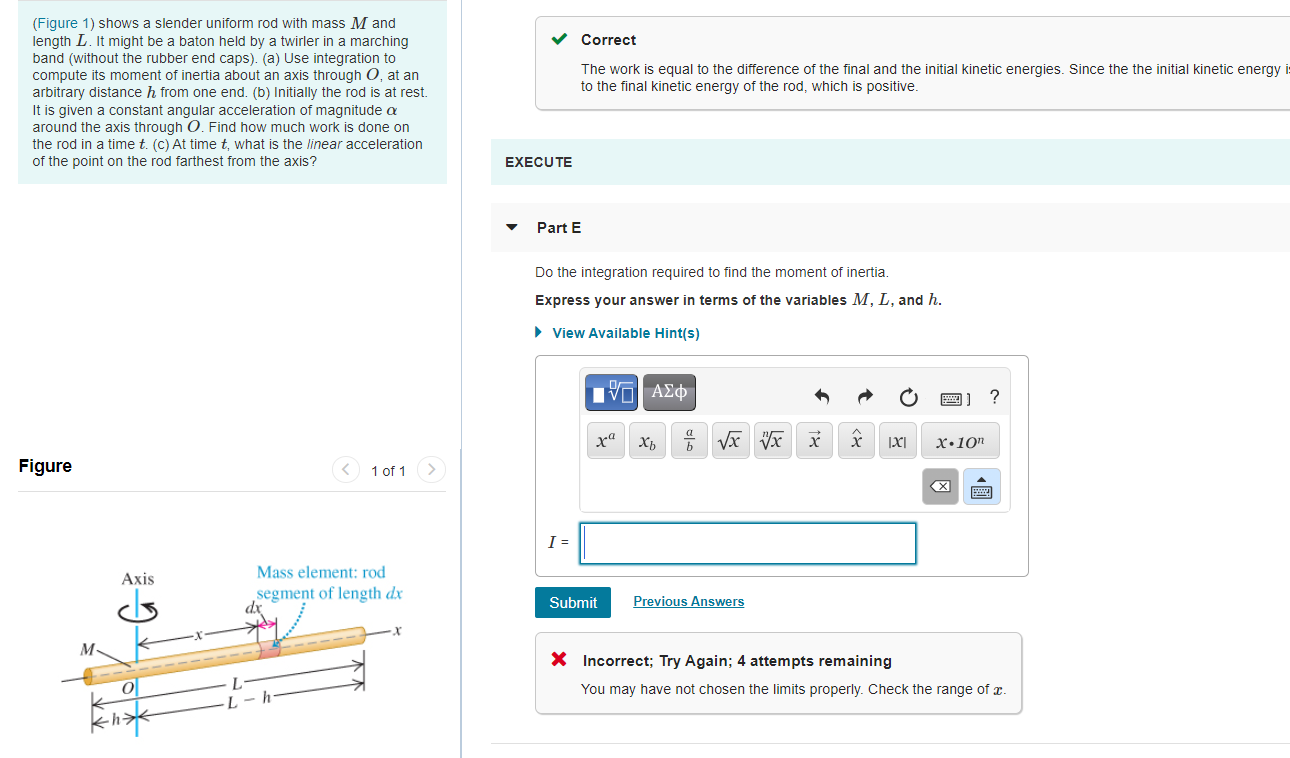Collapse Part E with the triangle
This screenshot has height=758, width=1290.
(512, 228)
